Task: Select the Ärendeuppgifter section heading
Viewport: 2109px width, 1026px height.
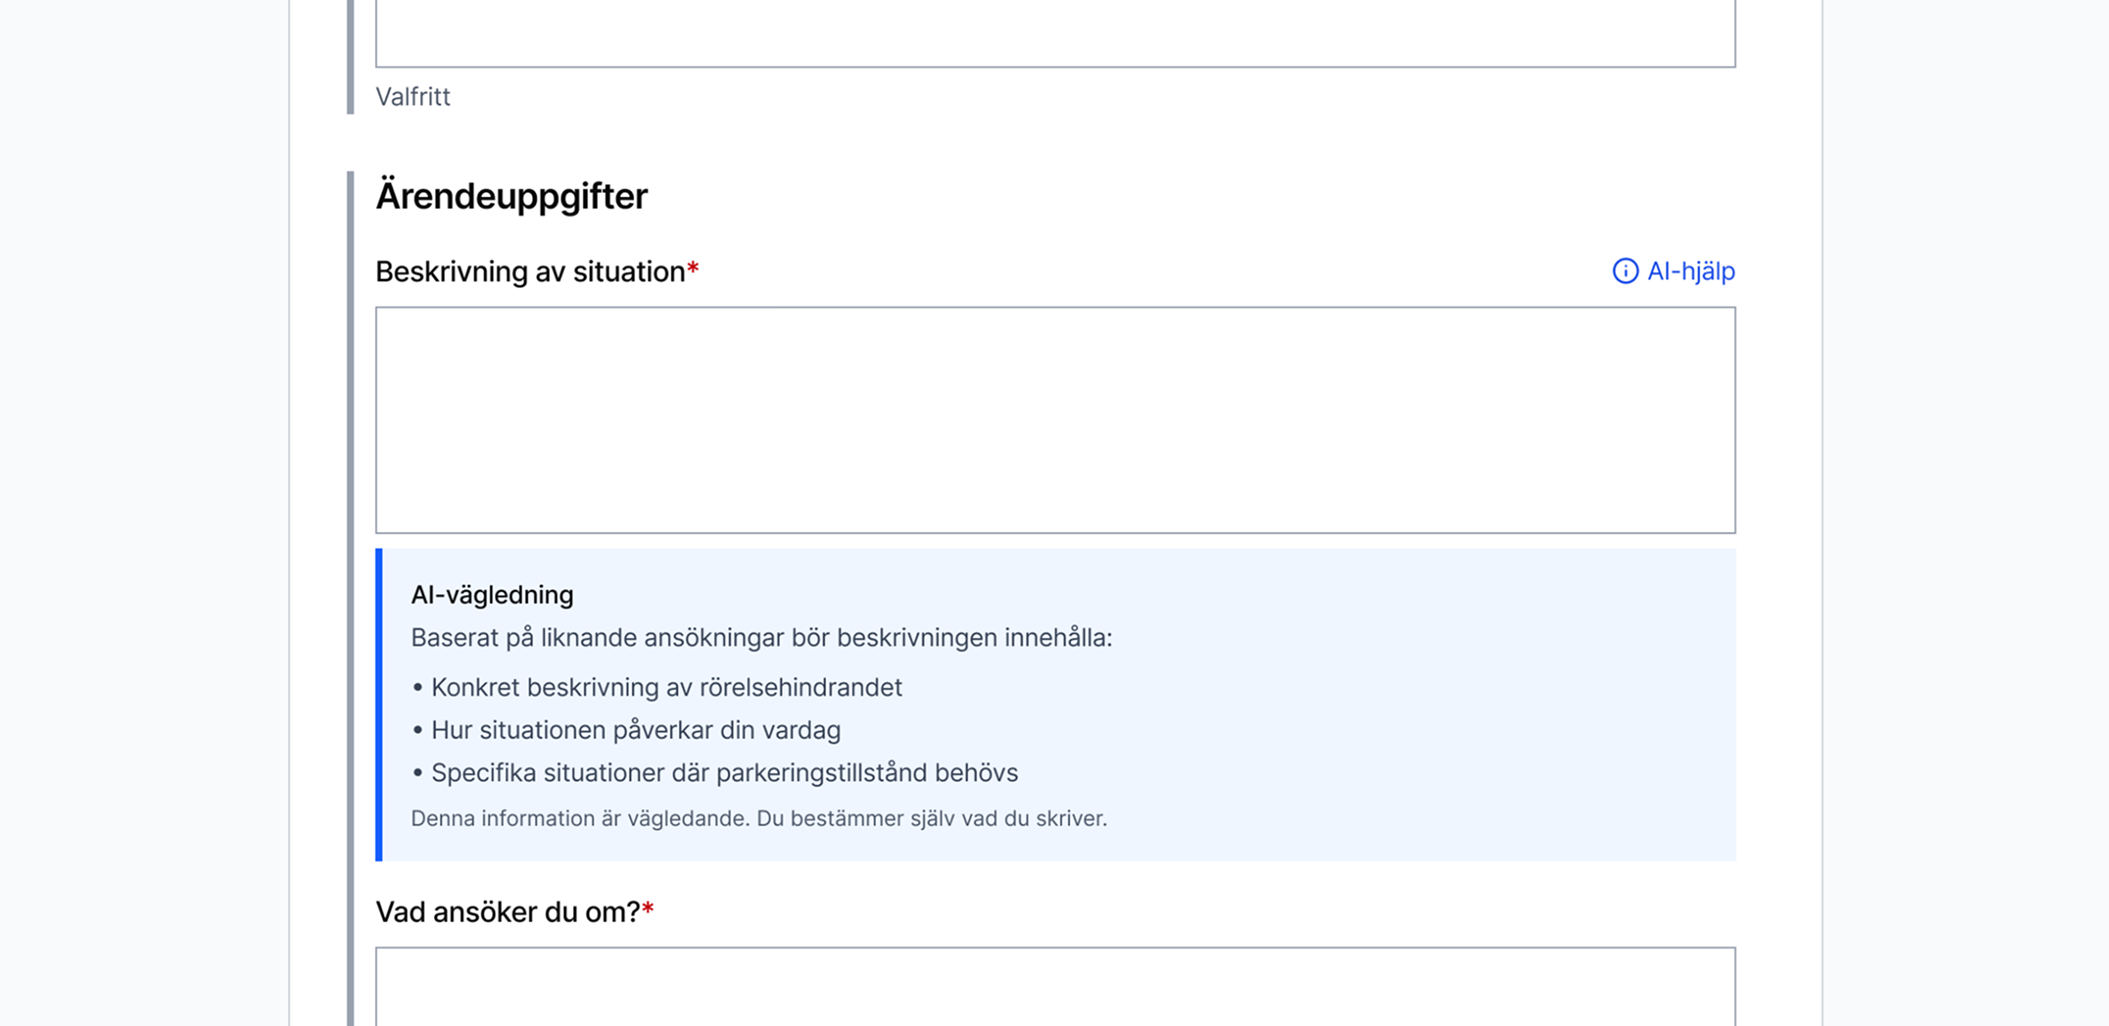Action: 511,196
